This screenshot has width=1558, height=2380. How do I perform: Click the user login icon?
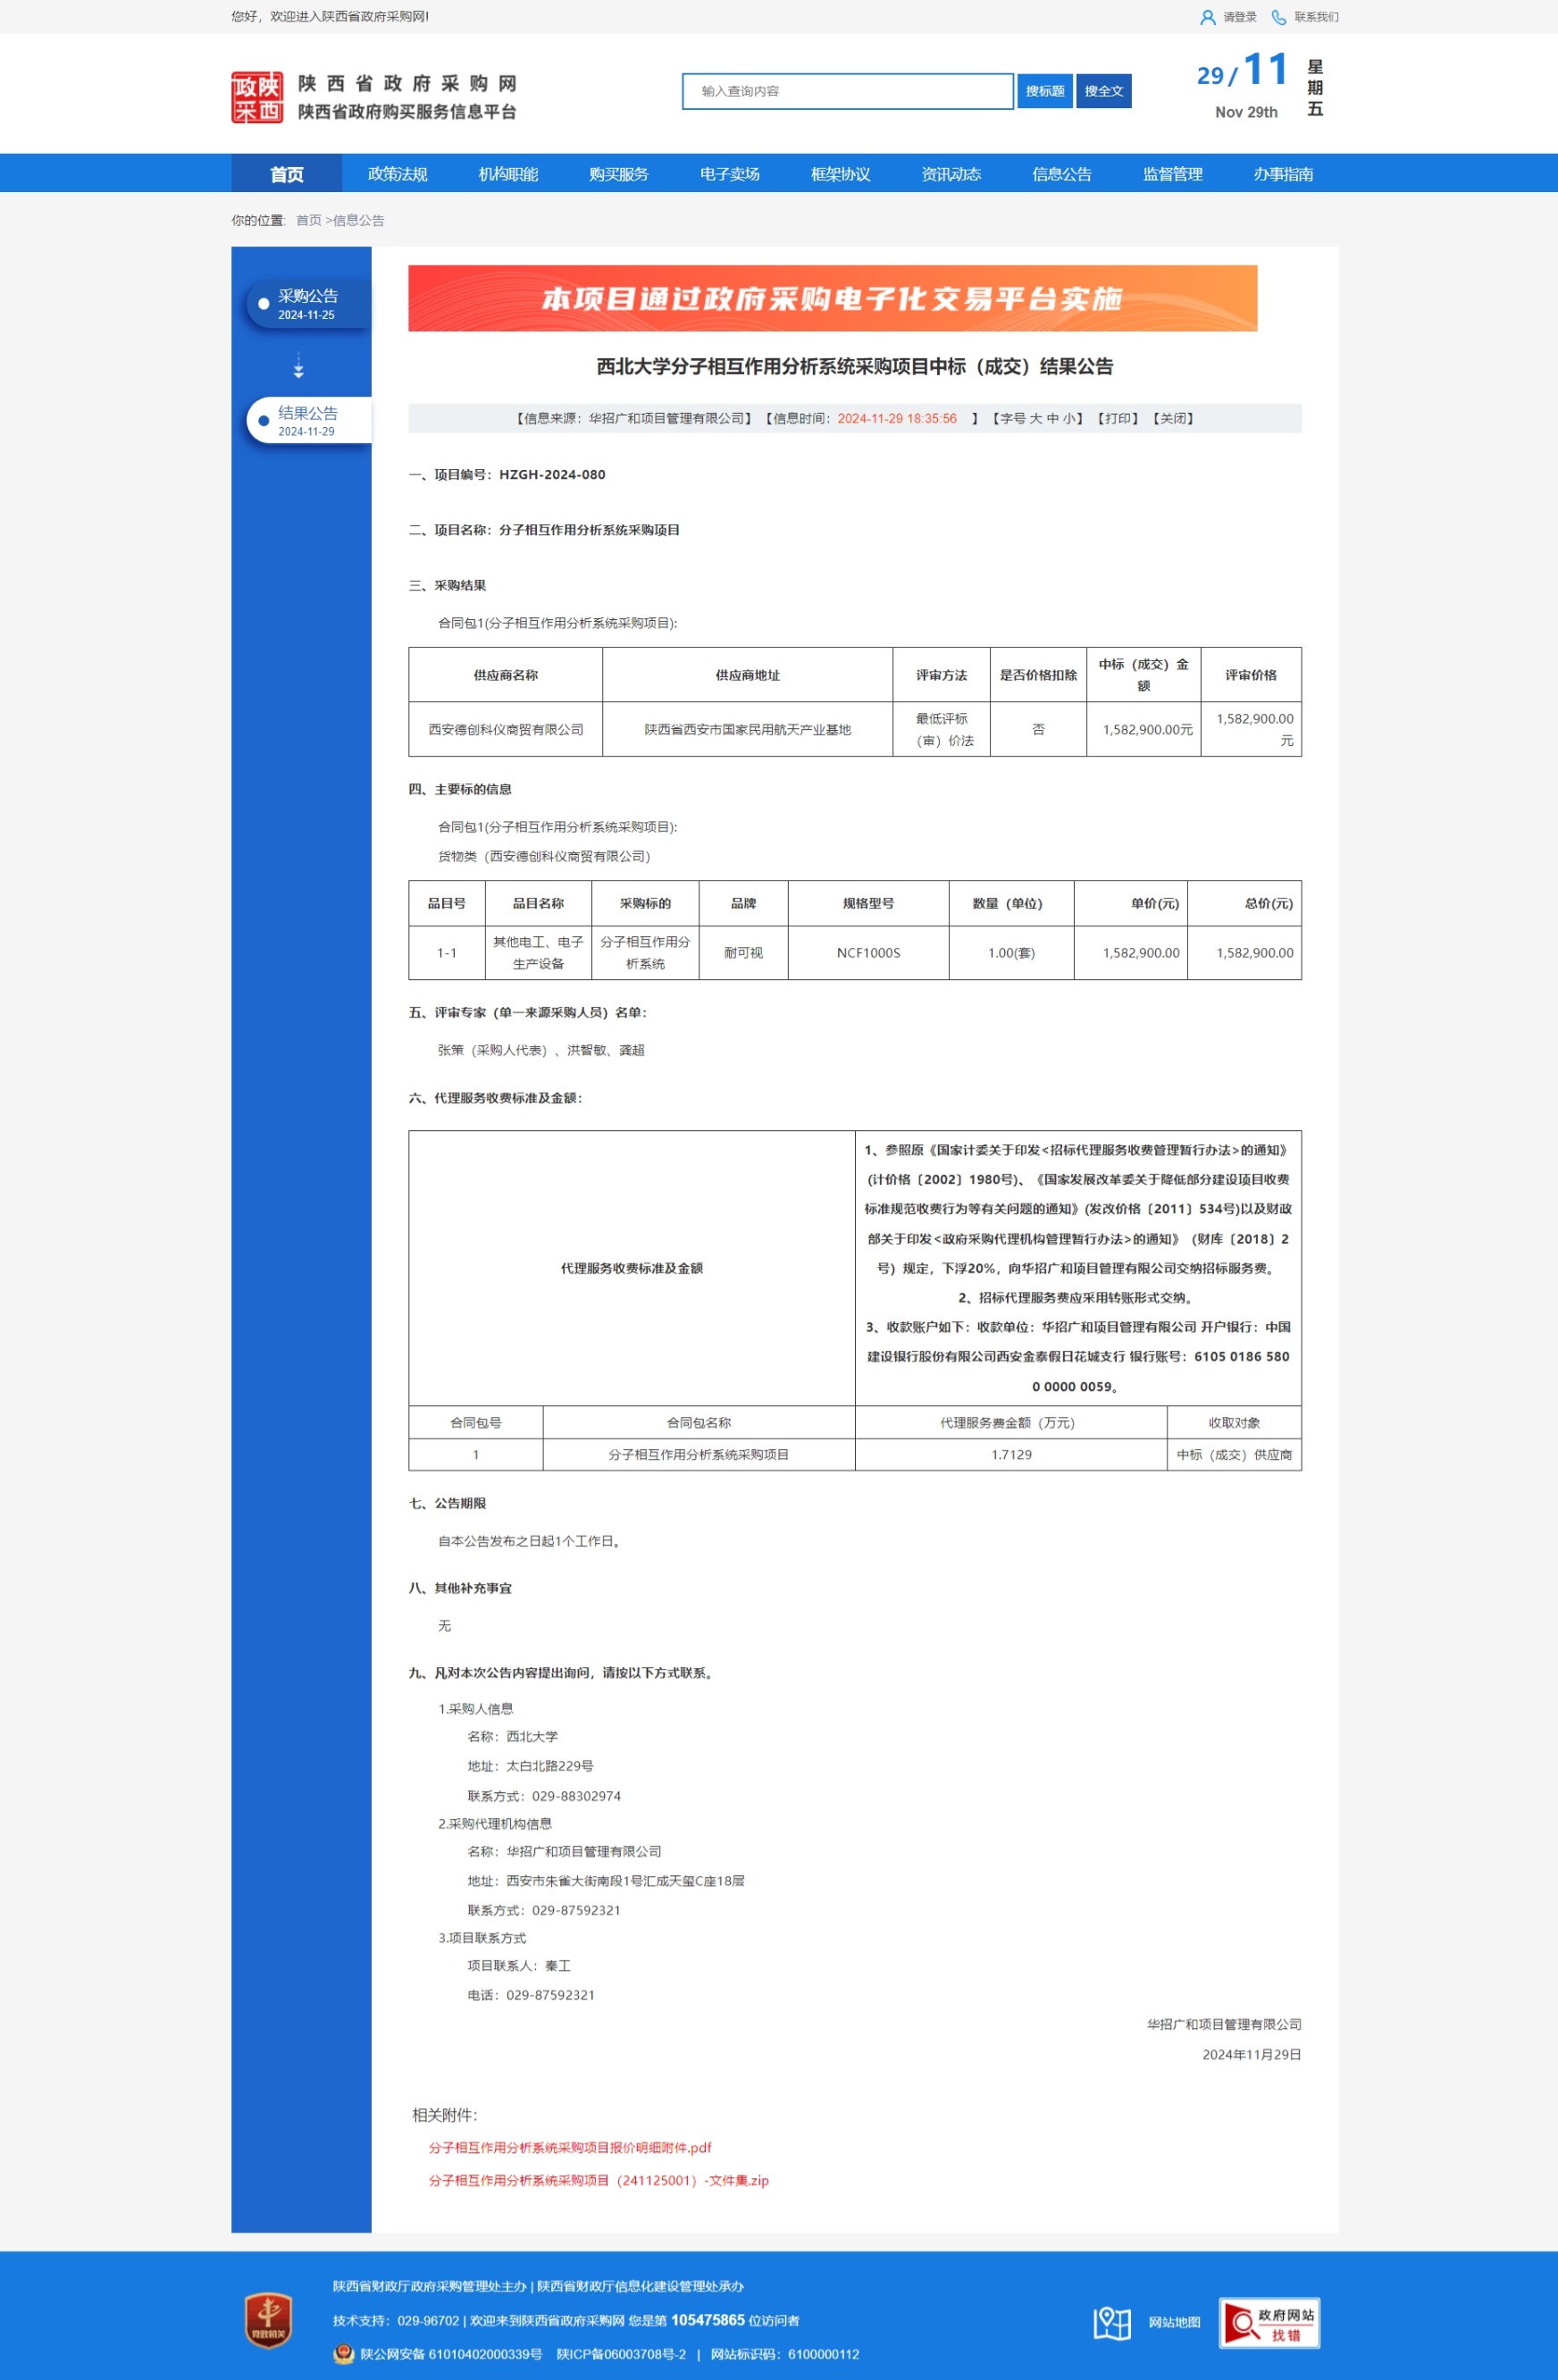1207,17
